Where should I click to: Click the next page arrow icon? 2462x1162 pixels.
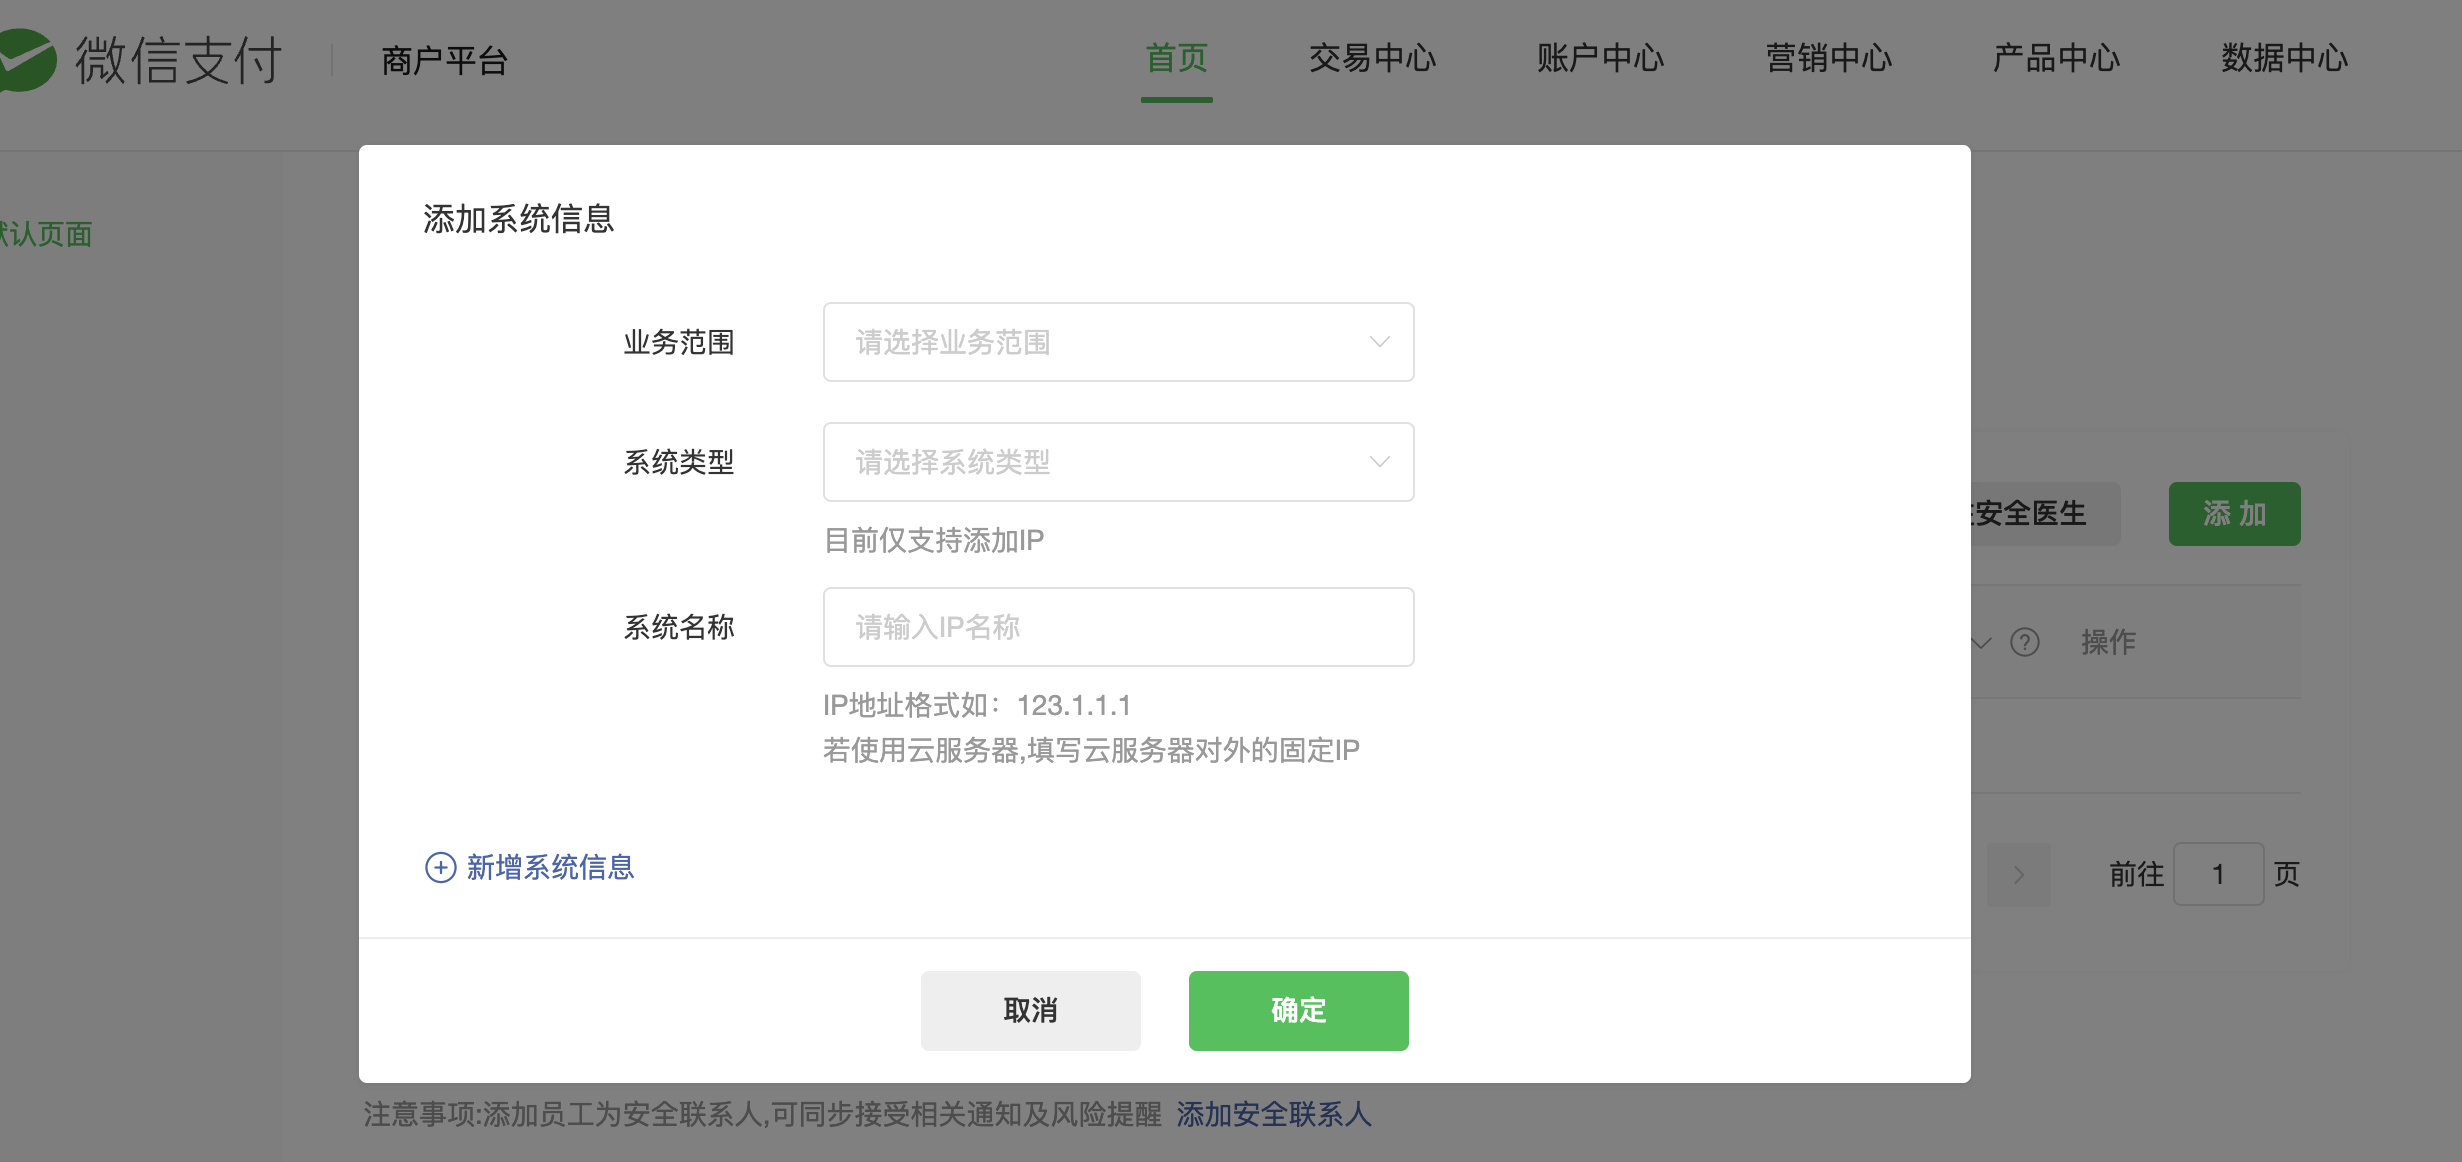pyautogui.click(x=2018, y=875)
